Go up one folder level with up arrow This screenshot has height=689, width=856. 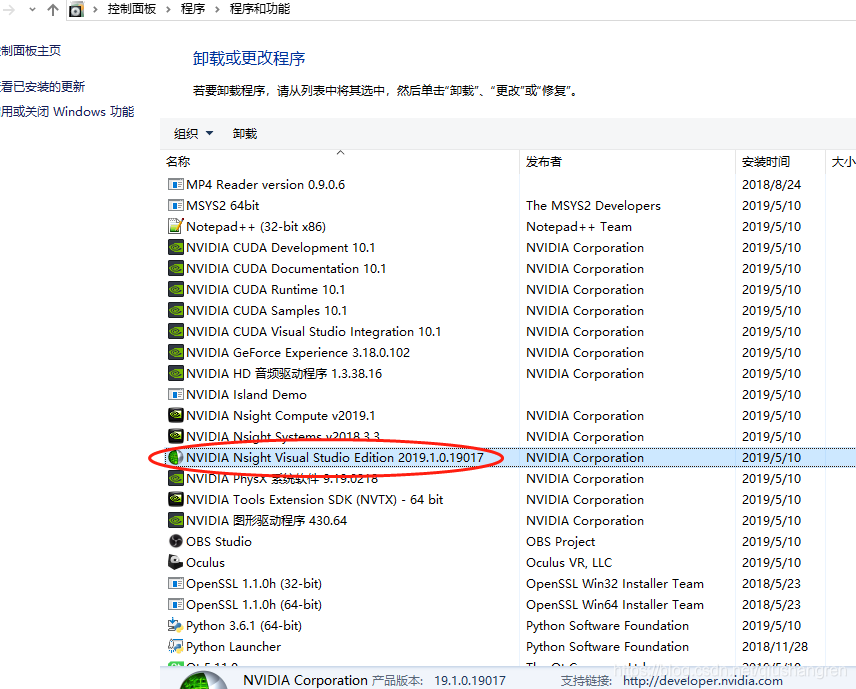[52, 10]
